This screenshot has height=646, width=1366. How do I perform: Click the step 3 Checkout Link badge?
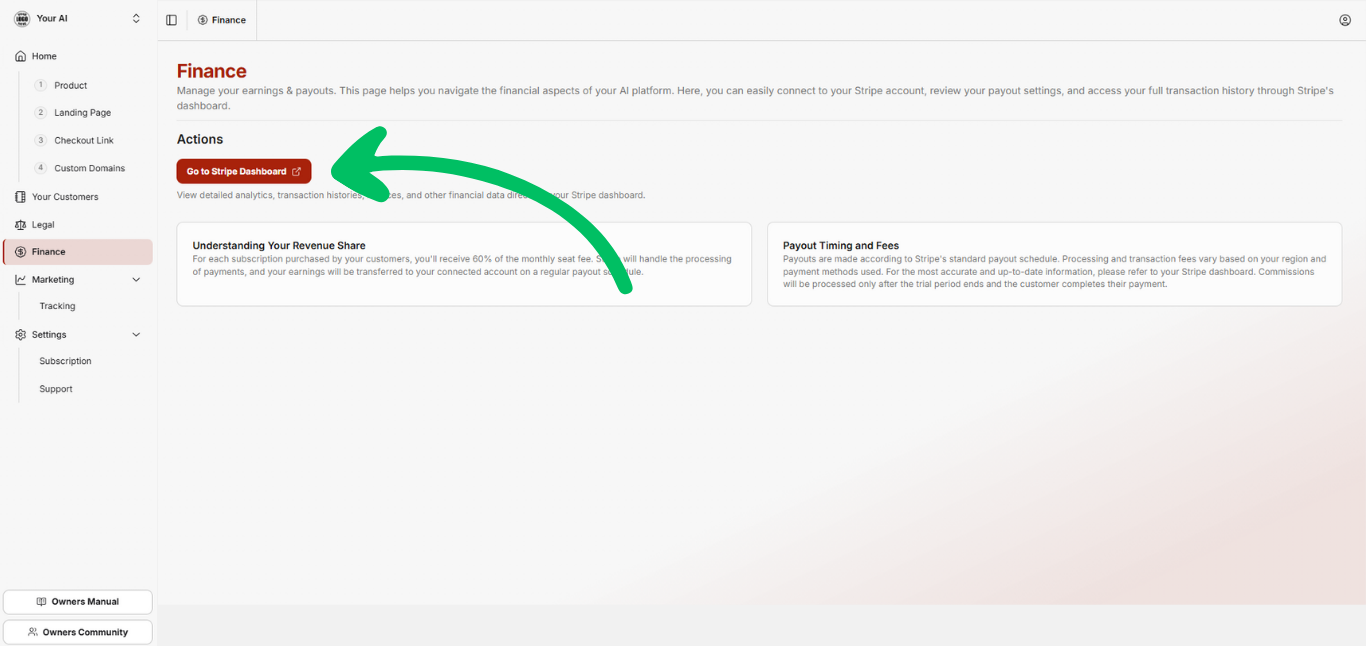[x=41, y=140]
